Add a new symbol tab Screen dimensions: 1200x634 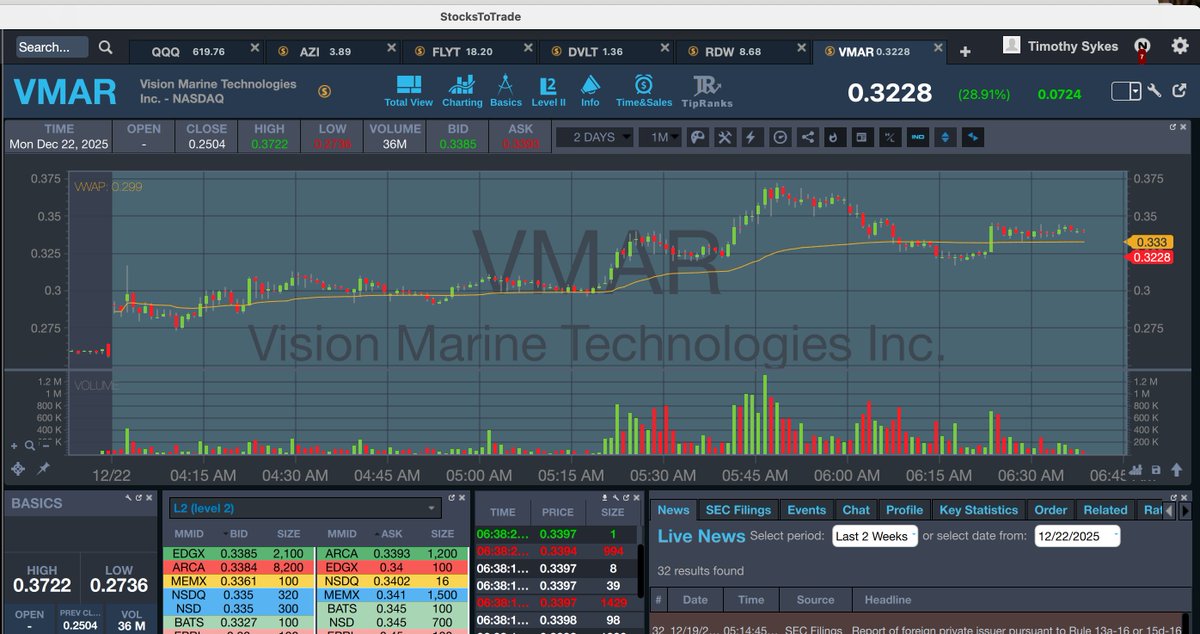[965, 51]
